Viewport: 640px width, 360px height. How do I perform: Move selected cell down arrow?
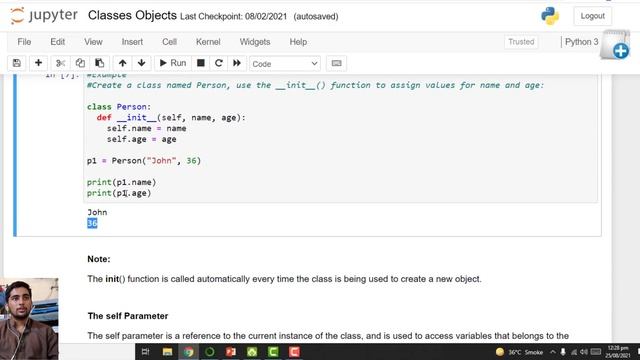point(141,63)
